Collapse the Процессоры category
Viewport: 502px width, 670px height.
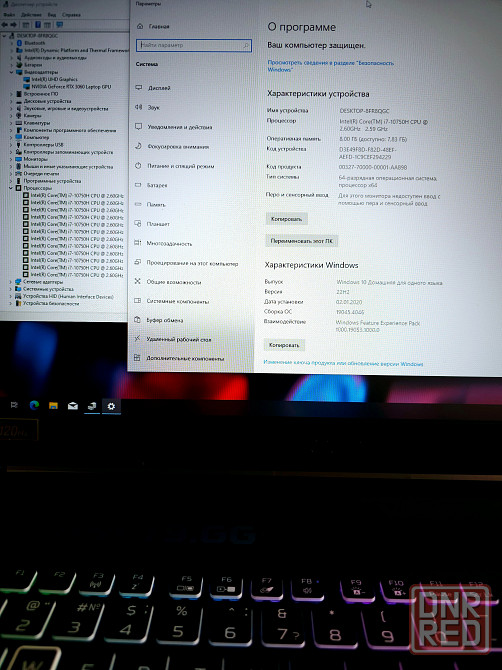pyautogui.click(x=12, y=188)
